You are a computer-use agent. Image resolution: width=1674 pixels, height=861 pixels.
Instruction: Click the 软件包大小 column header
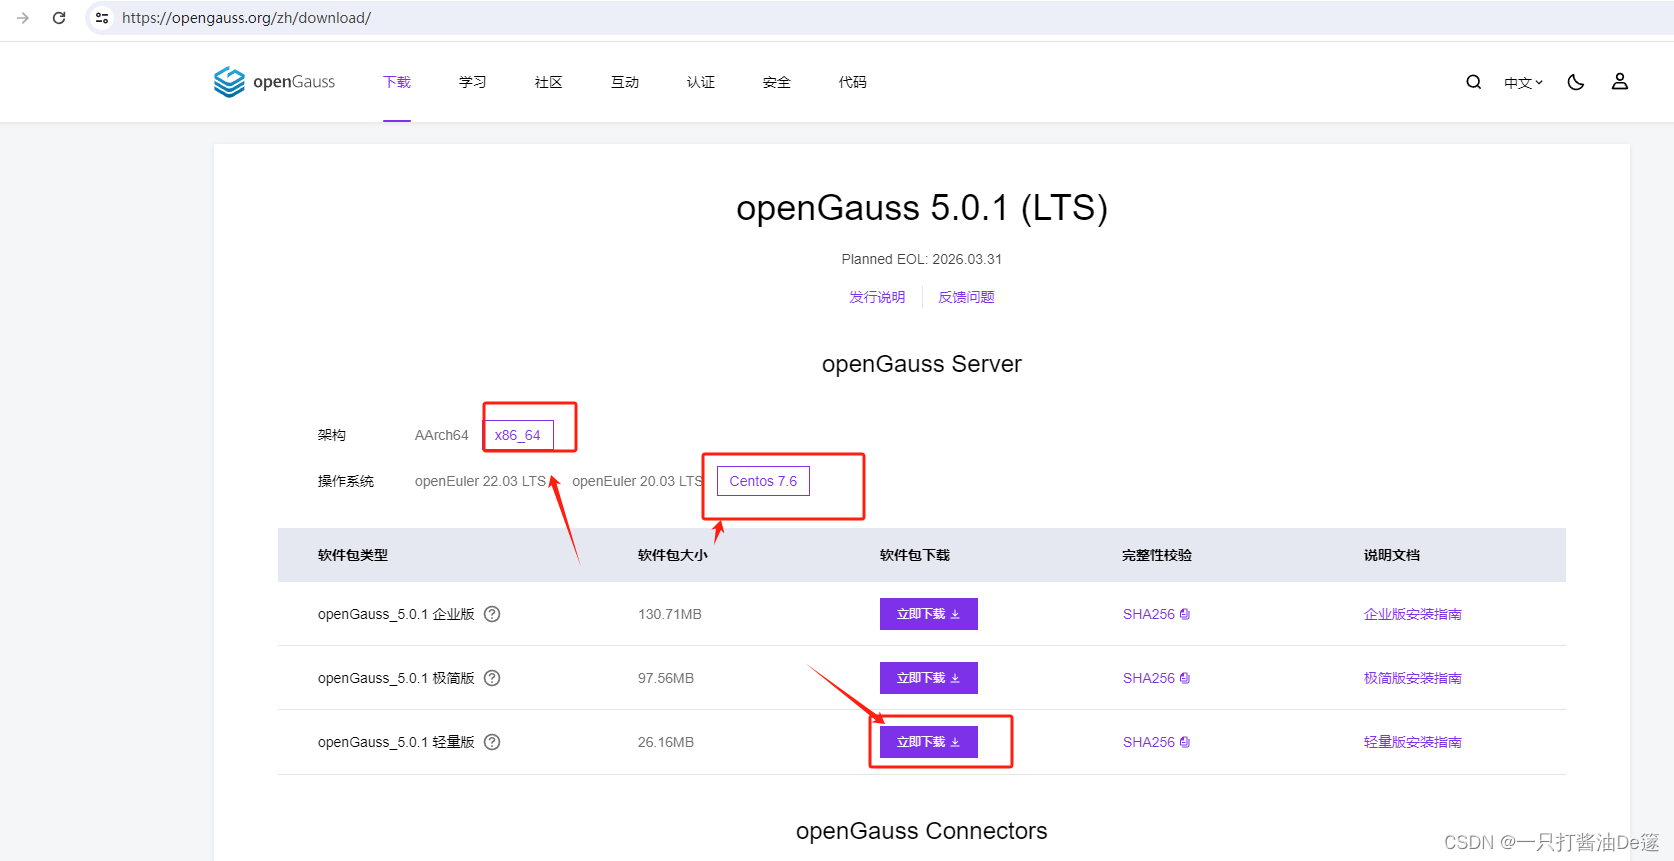pos(672,555)
